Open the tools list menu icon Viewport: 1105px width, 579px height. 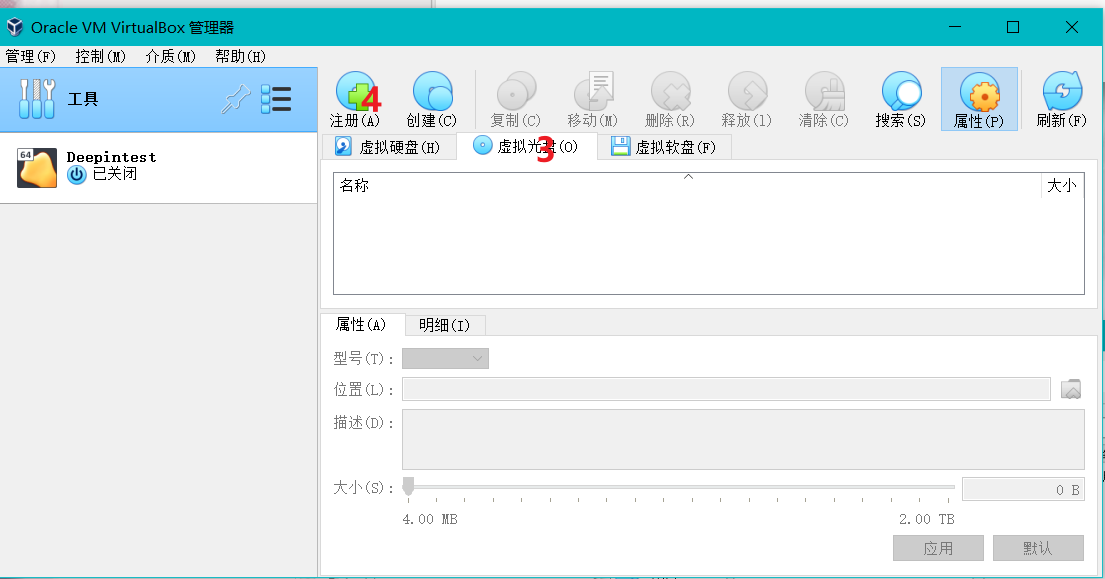point(276,99)
